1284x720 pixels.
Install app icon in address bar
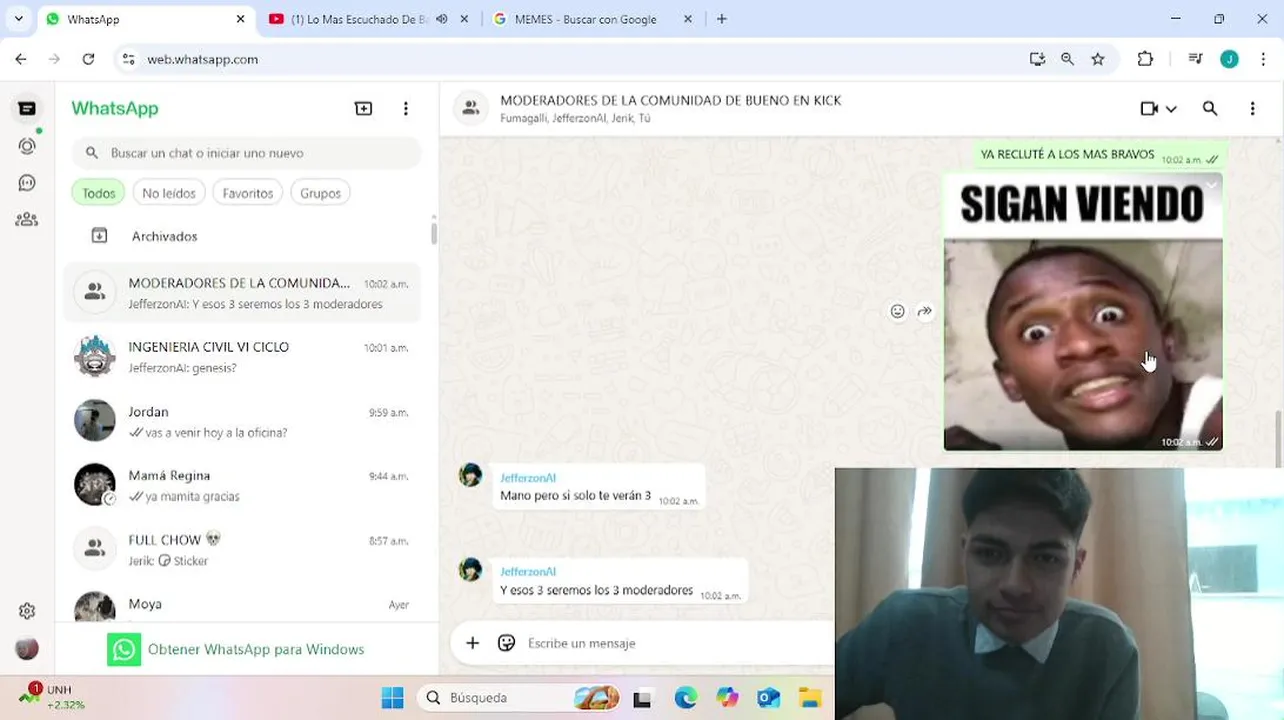[x=1037, y=59]
